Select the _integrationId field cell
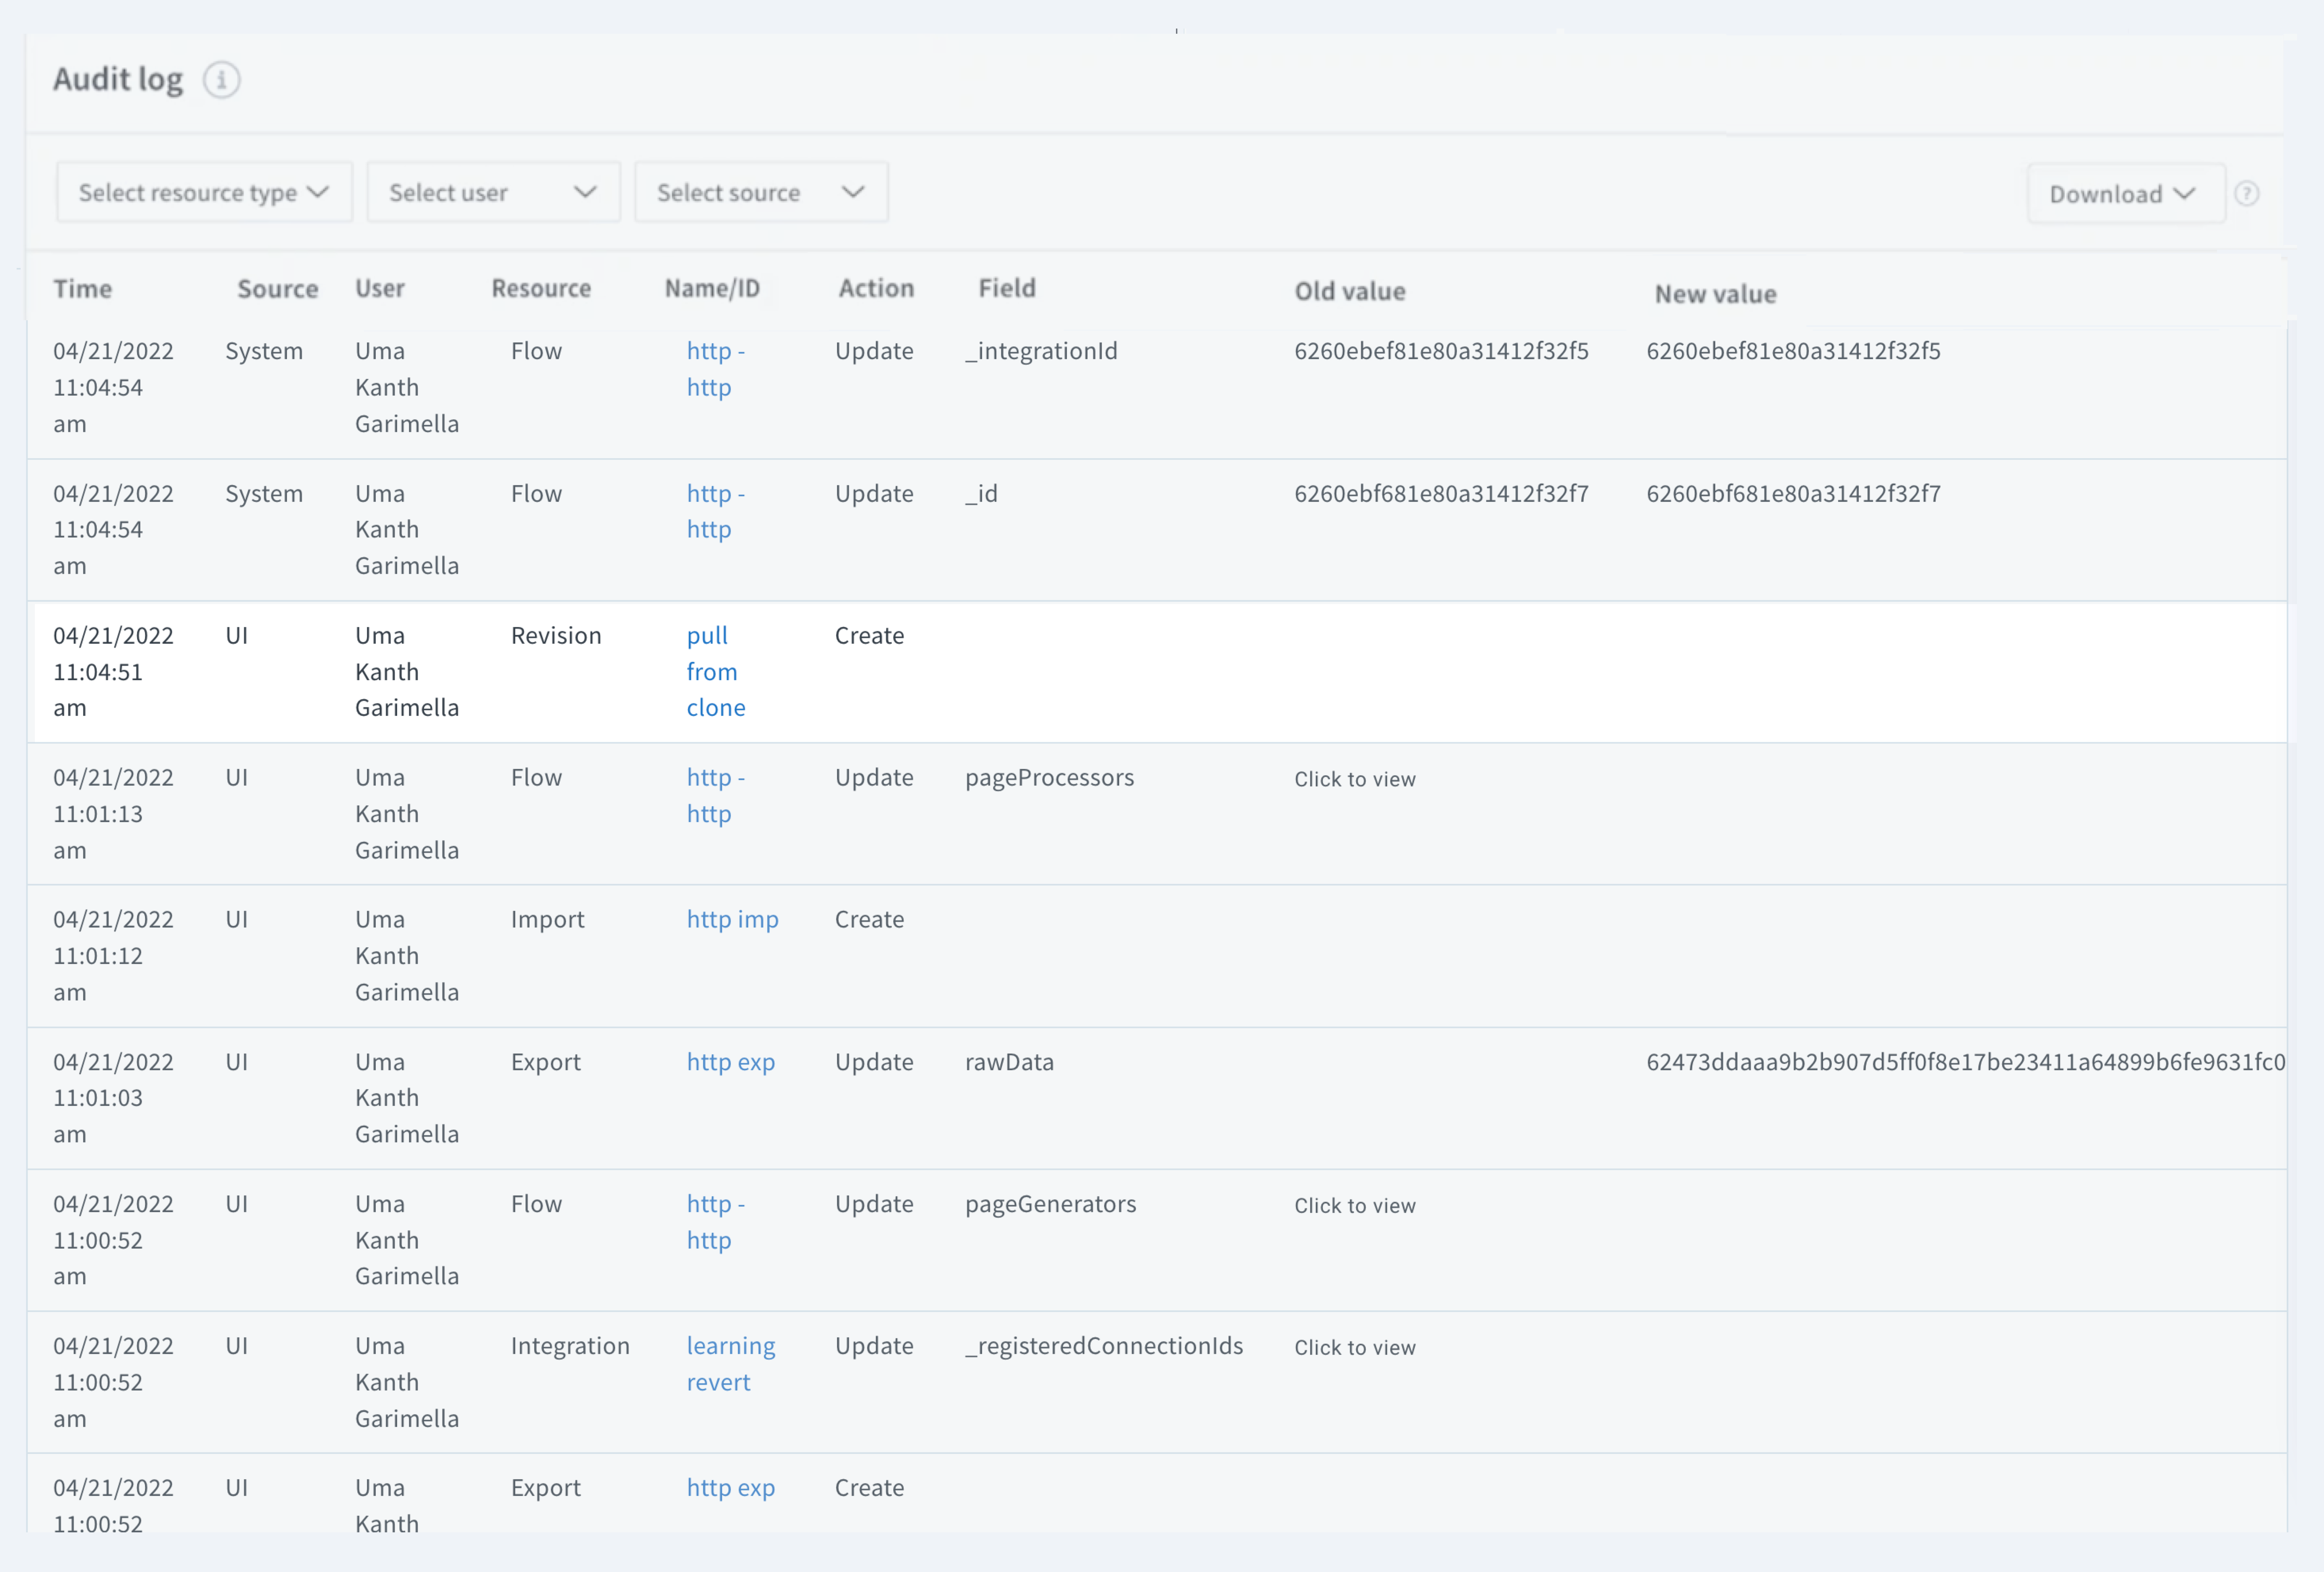The image size is (2324, 1572). click(x=1041, y=351)
